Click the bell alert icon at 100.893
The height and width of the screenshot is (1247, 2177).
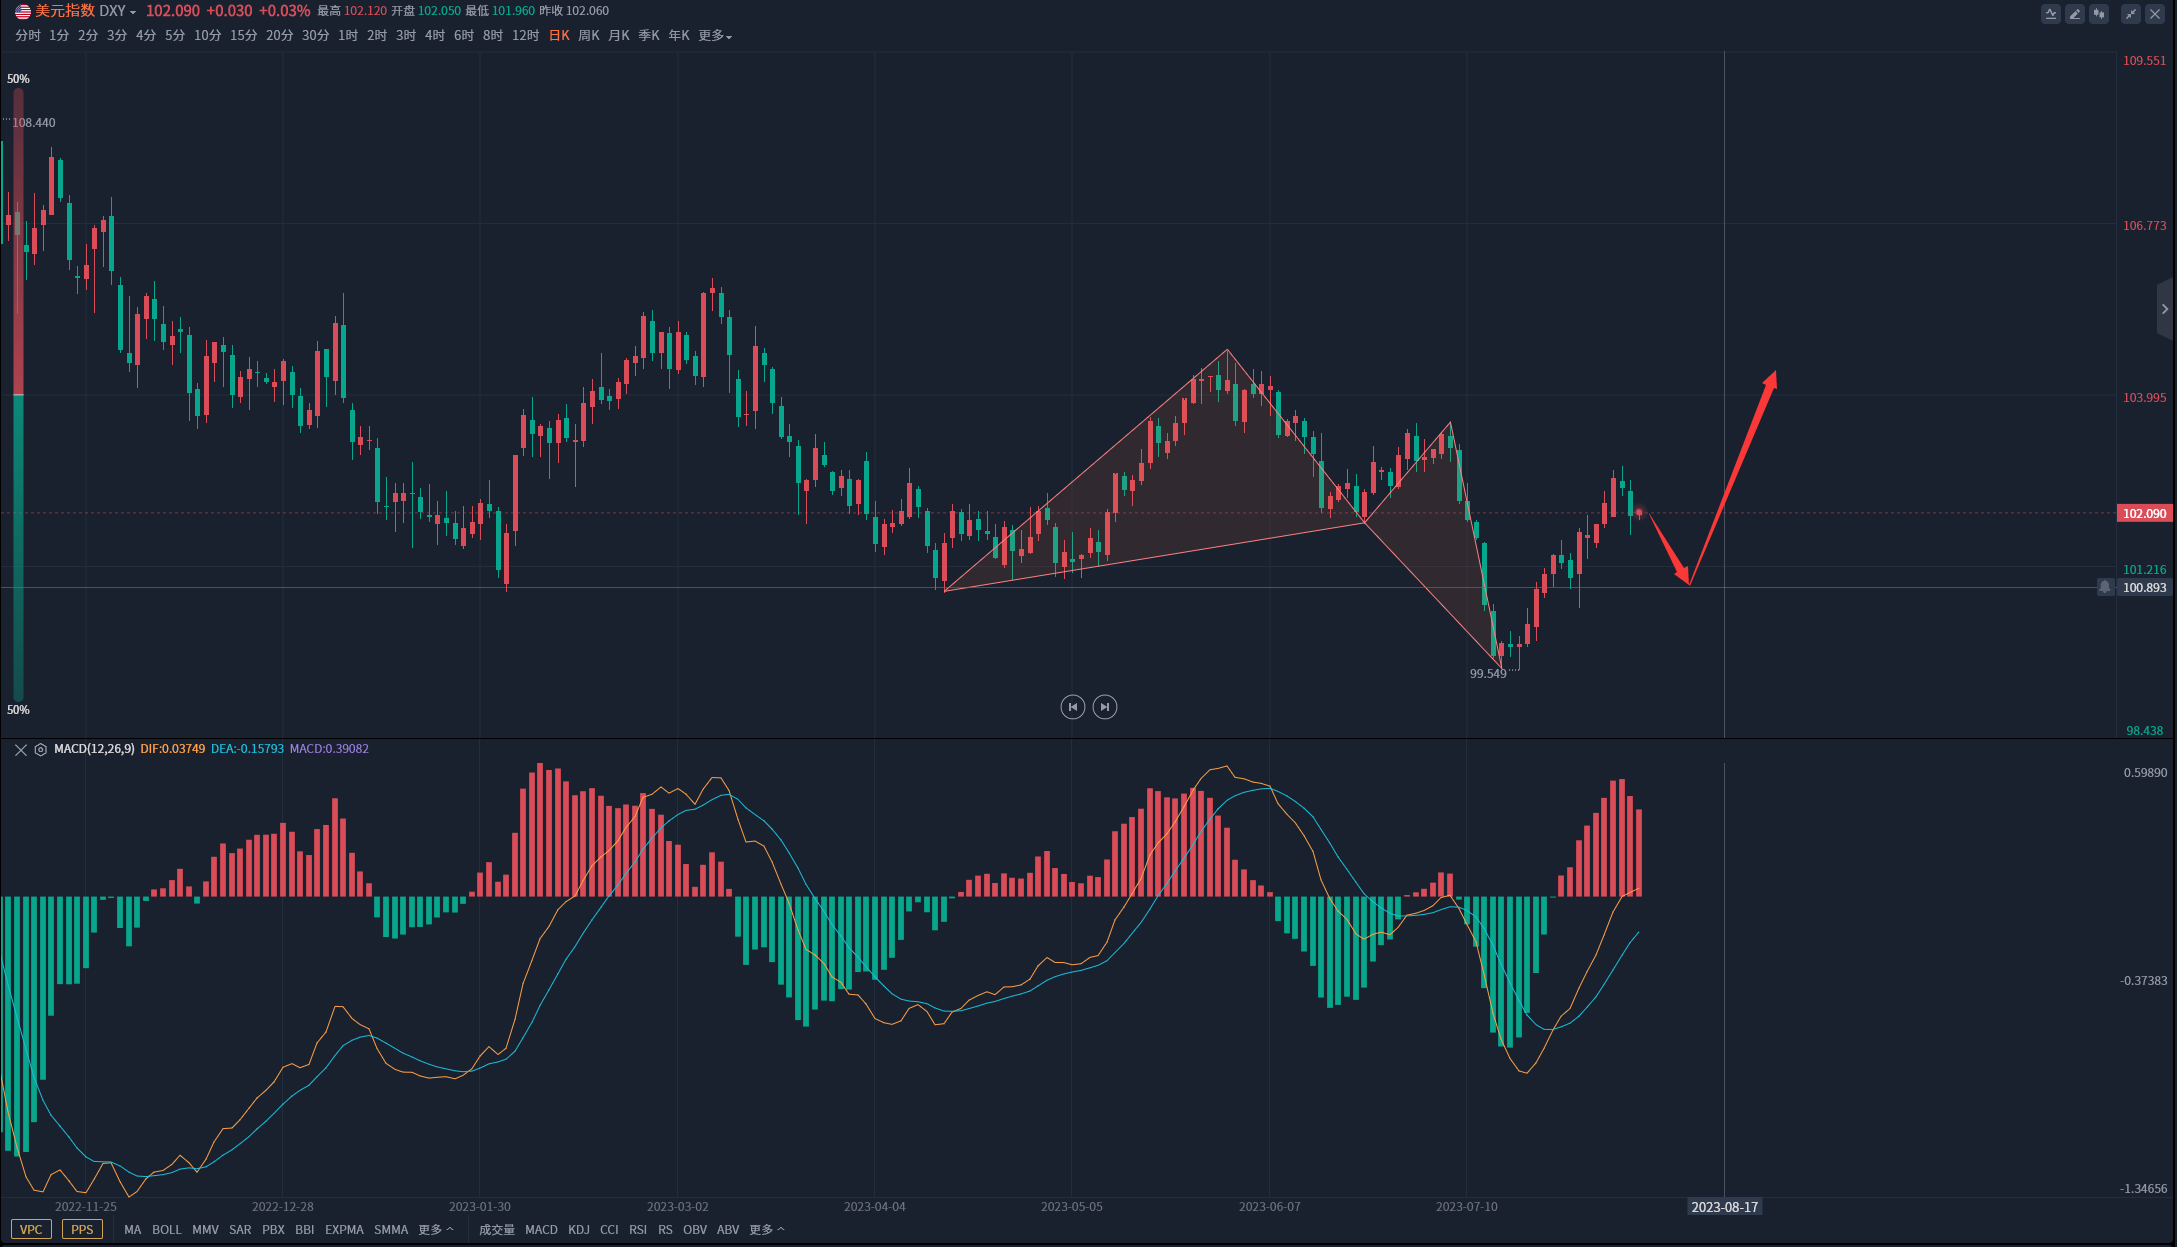point(2105,587)
